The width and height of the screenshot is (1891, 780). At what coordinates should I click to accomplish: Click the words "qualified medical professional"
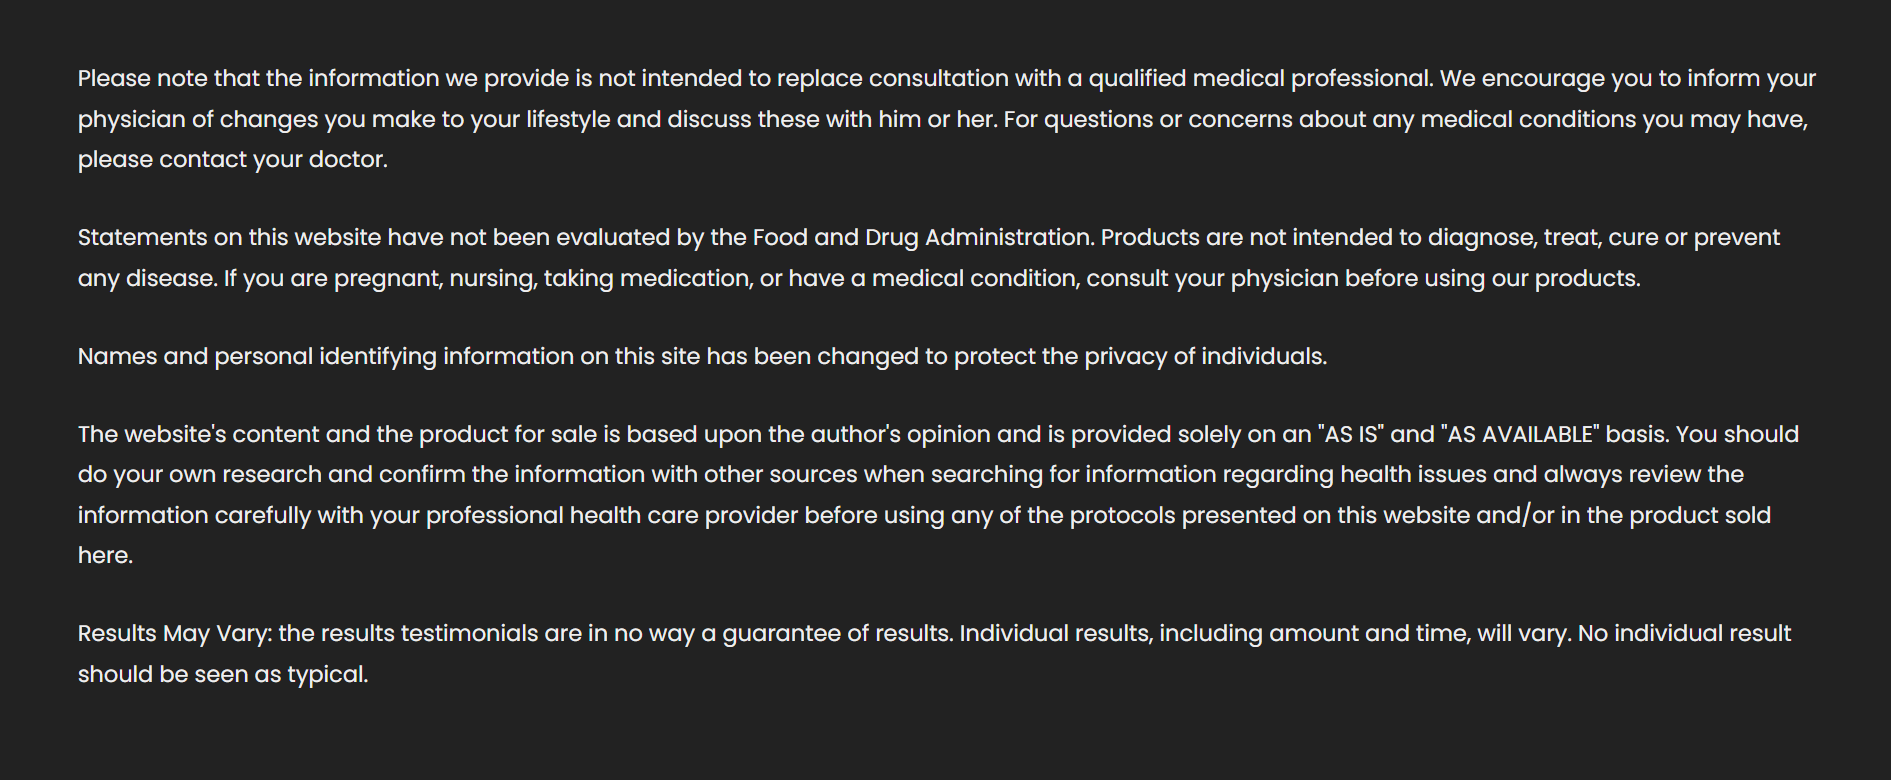[1260, 79]
